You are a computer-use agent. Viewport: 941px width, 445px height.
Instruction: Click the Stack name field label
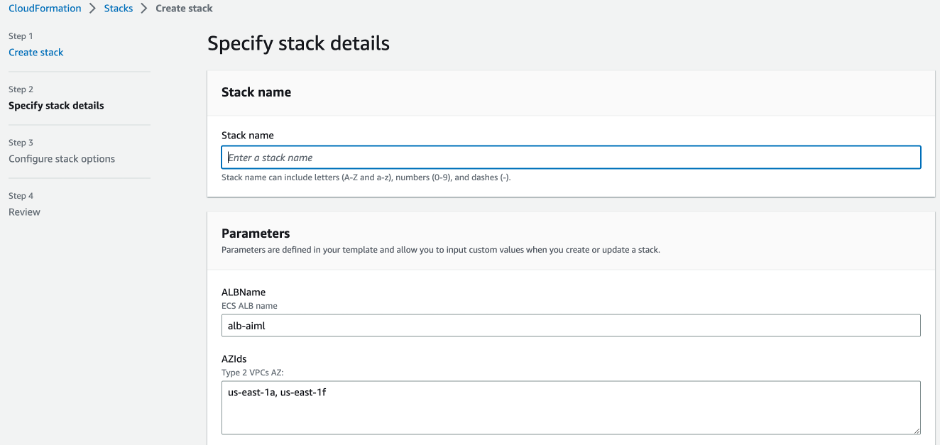247,135
